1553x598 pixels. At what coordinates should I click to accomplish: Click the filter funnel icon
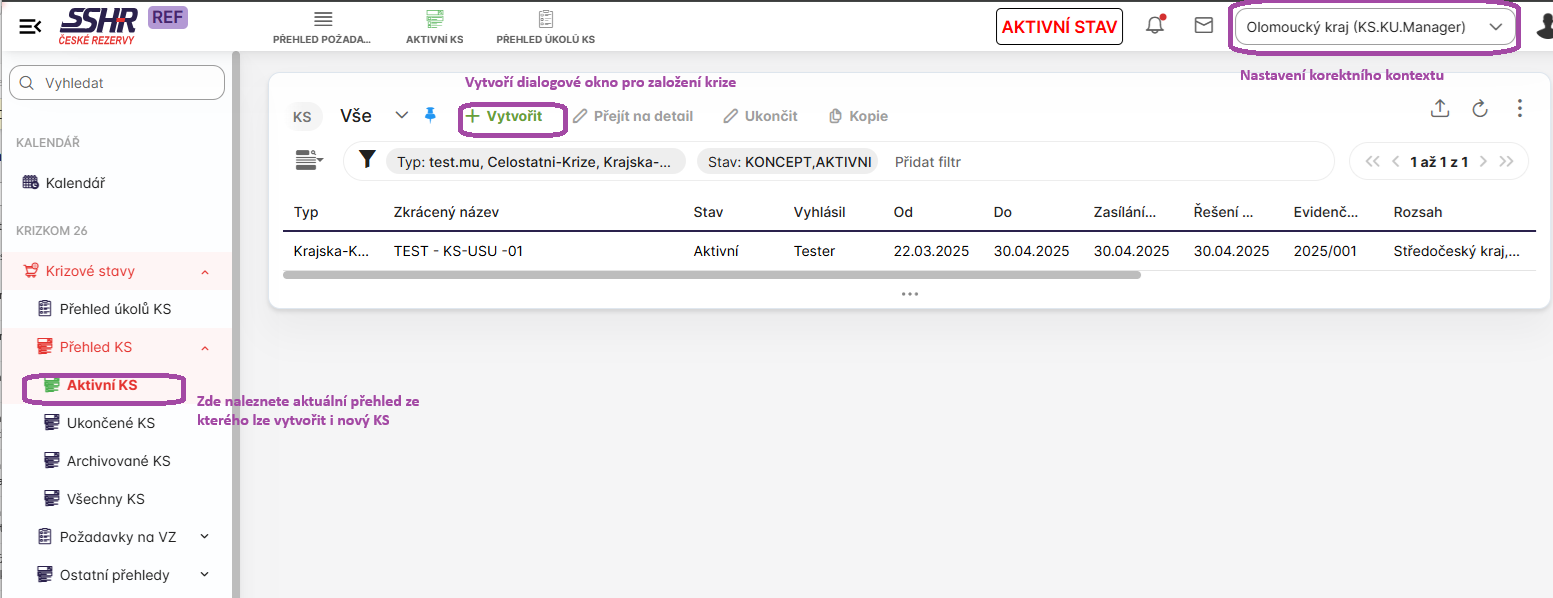[x=367, y=160]
